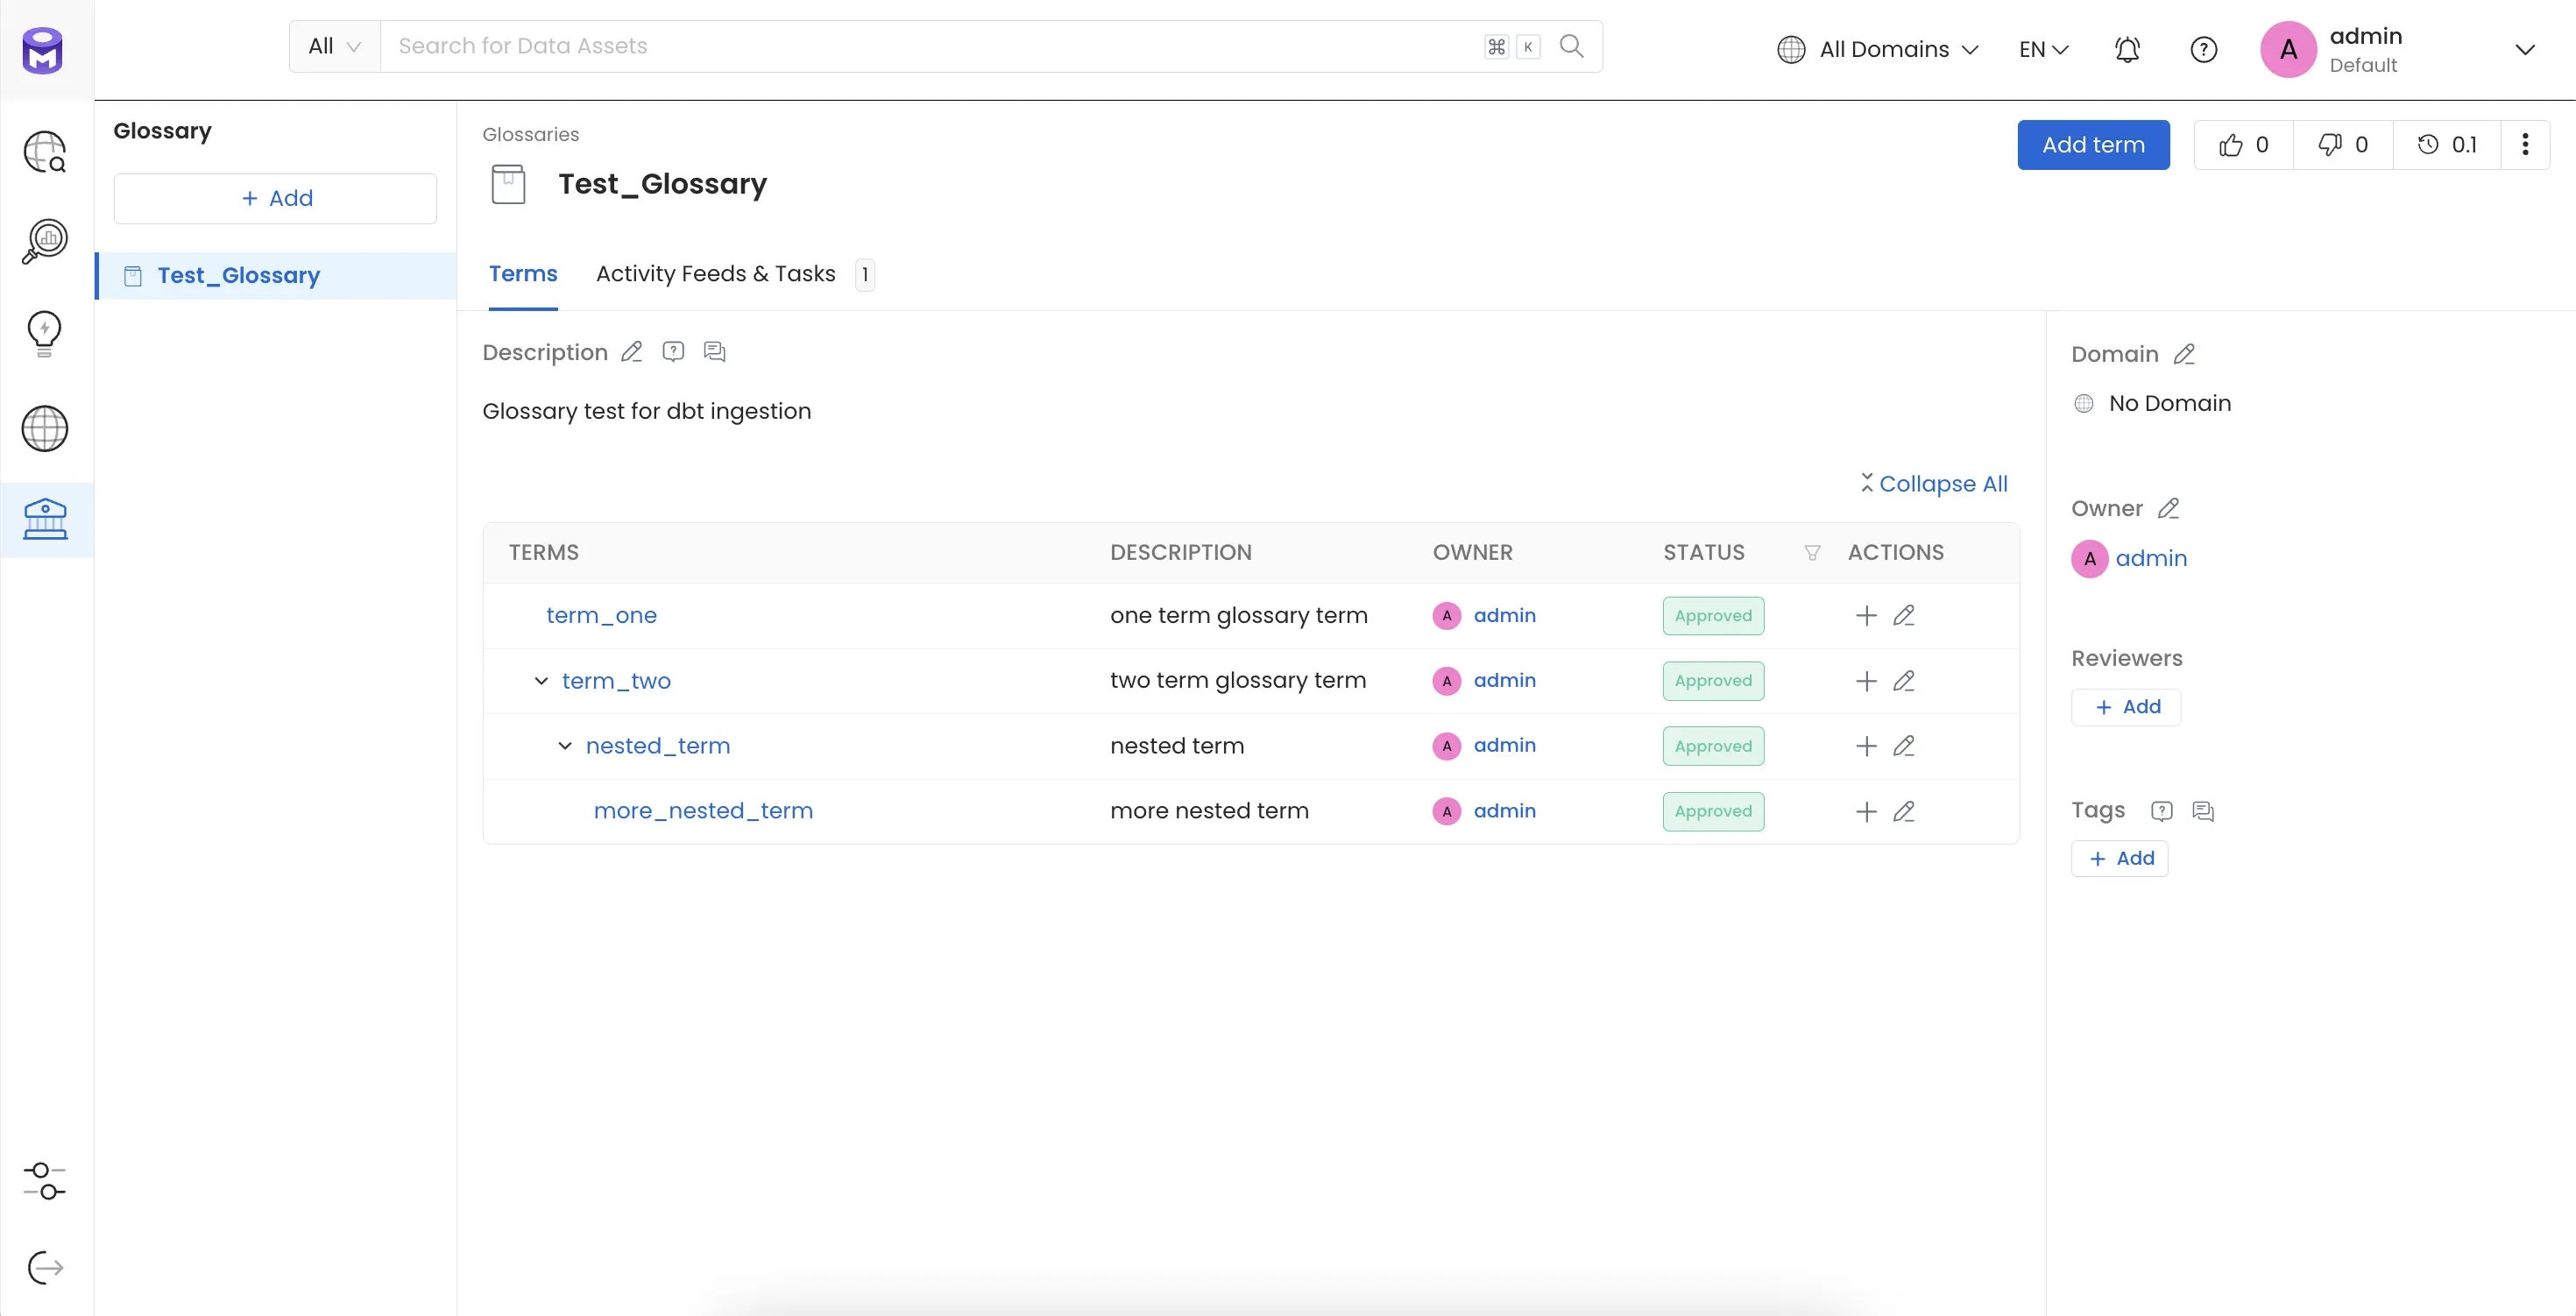
Task: Switch to the Terms tab
Action: (x=523, y=274)
